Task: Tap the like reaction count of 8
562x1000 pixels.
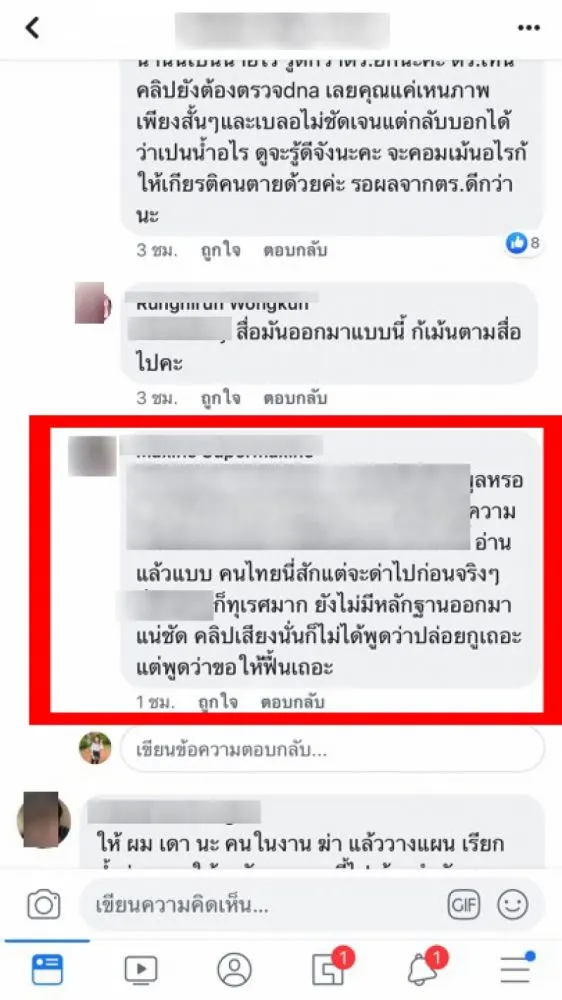Action: pos(524,242)
